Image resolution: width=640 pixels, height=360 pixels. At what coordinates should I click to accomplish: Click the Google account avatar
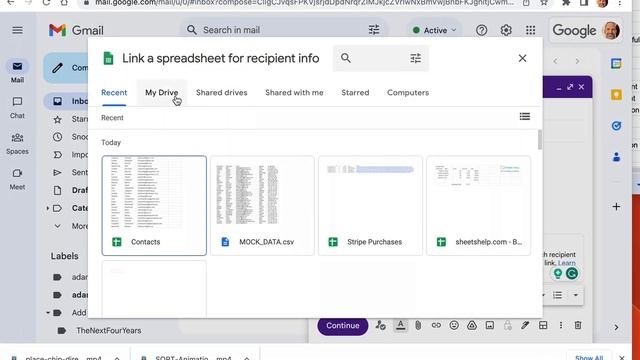click(611, 30)
